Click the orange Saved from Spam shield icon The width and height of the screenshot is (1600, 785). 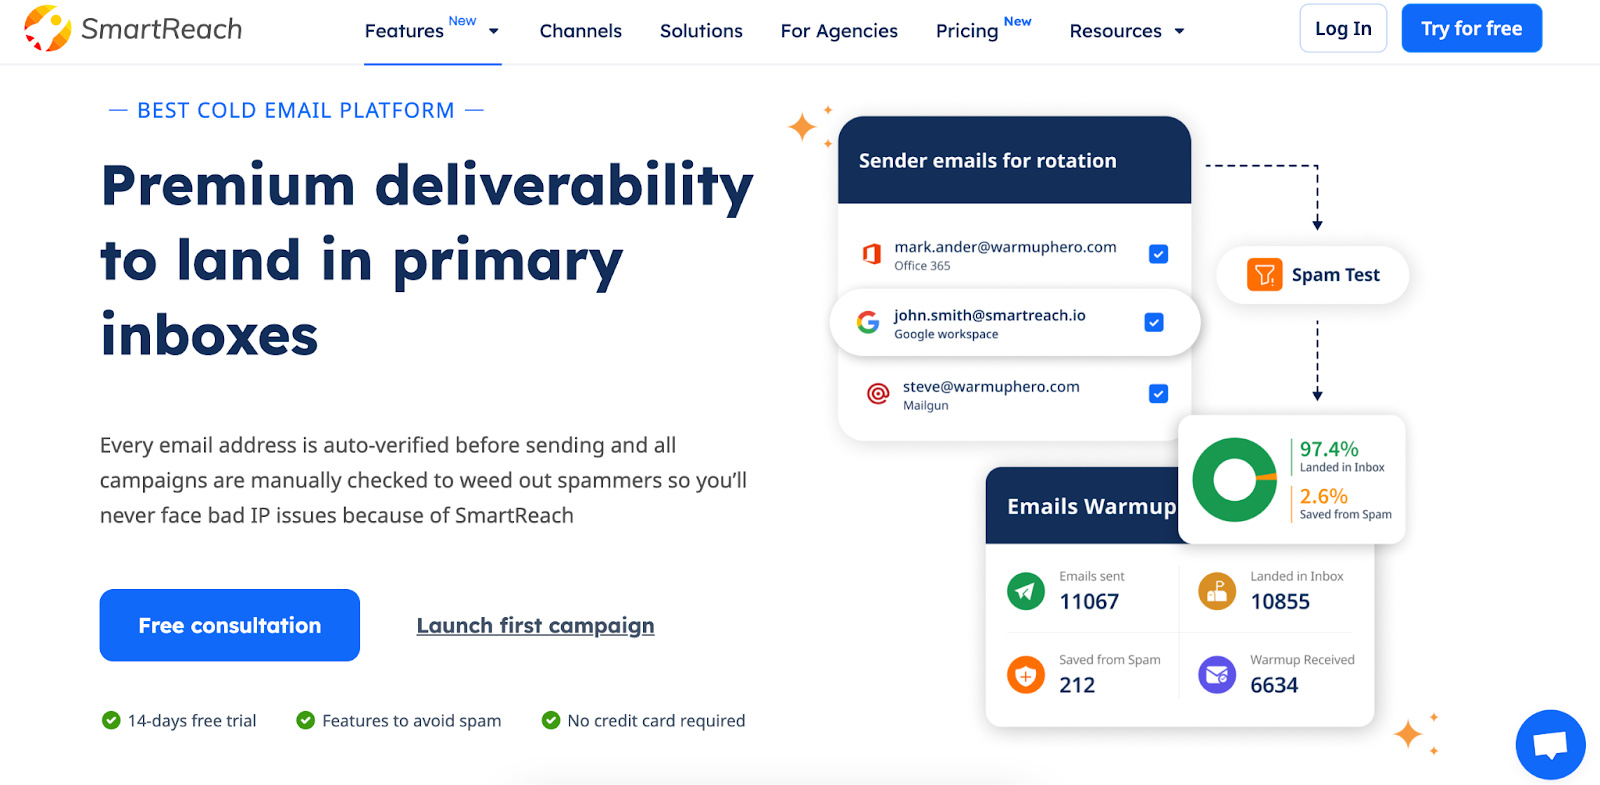(x=1025, y=675)
